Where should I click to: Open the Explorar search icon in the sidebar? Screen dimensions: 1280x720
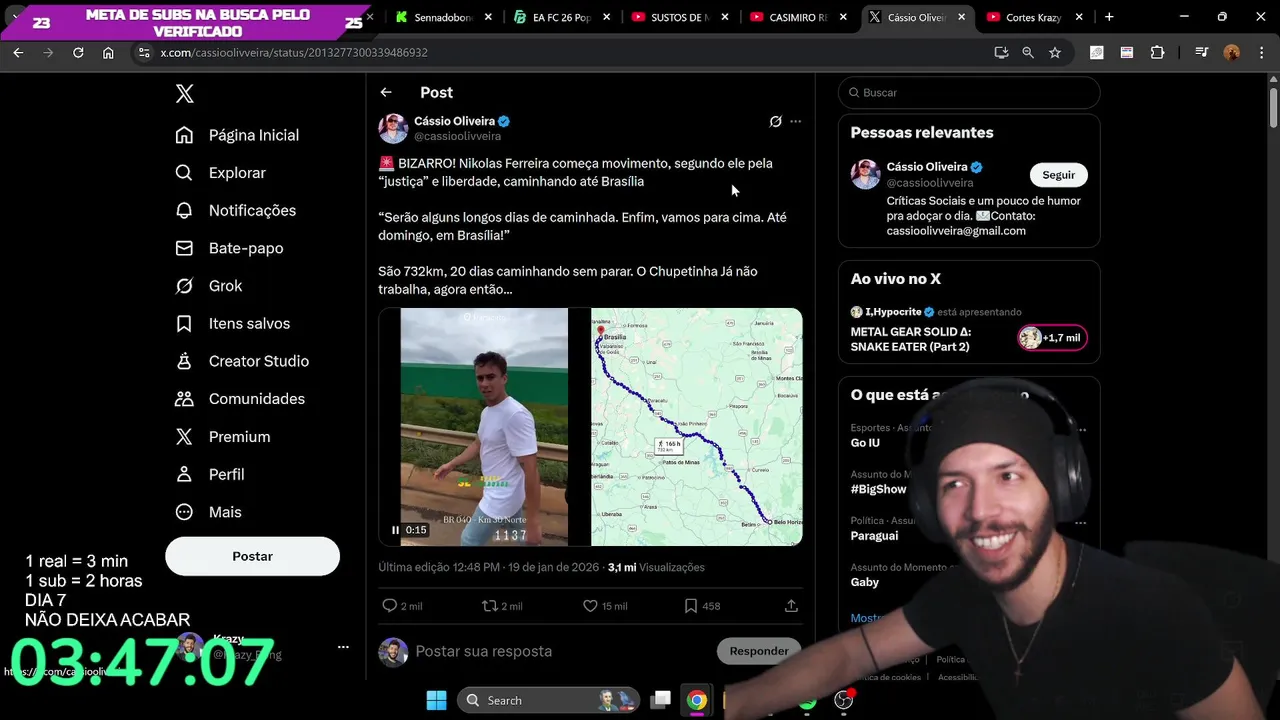coord(184,173)
